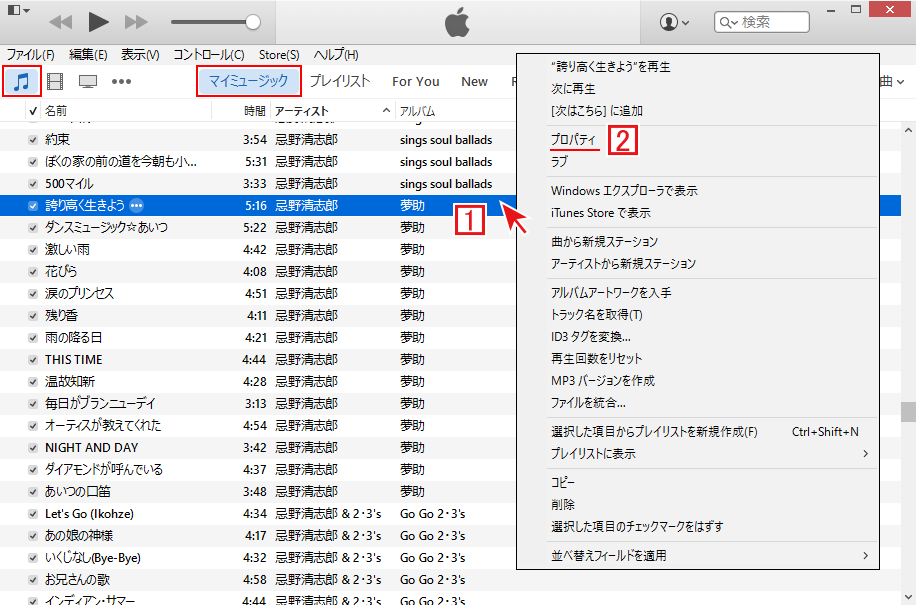Uncheck the NIGHT AND DAY checkbox
916x605 pixels.
tap(33, 448)
